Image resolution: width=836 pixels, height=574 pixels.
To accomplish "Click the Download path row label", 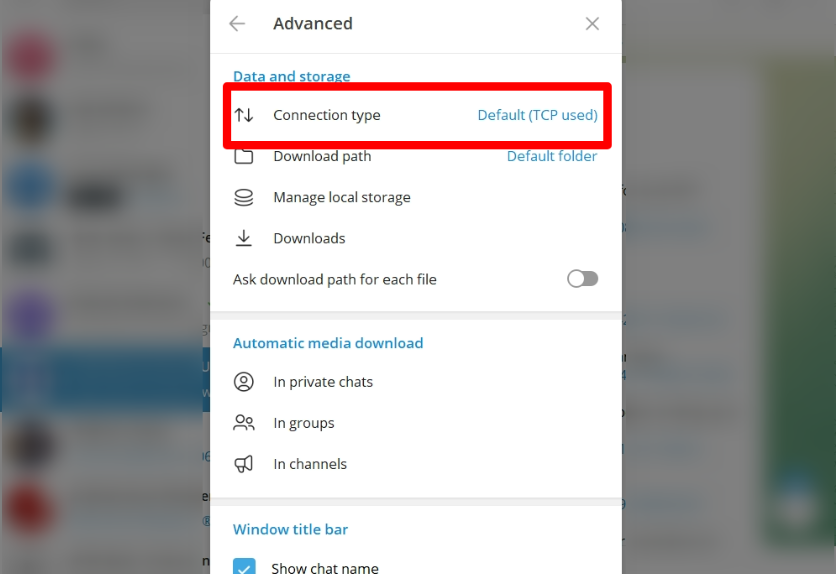I will pos(322,156).
